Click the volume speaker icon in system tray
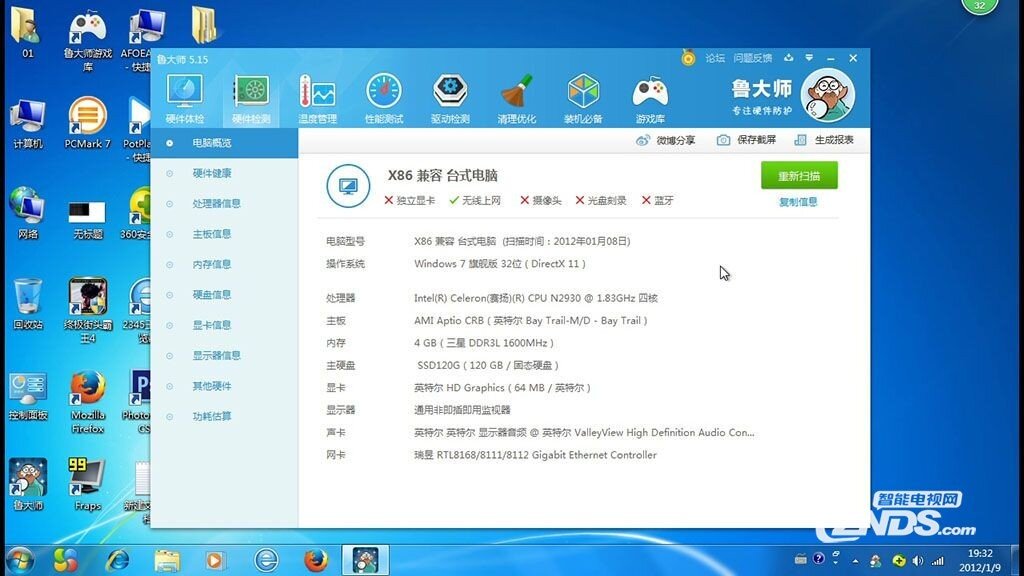 pos(918,561)
